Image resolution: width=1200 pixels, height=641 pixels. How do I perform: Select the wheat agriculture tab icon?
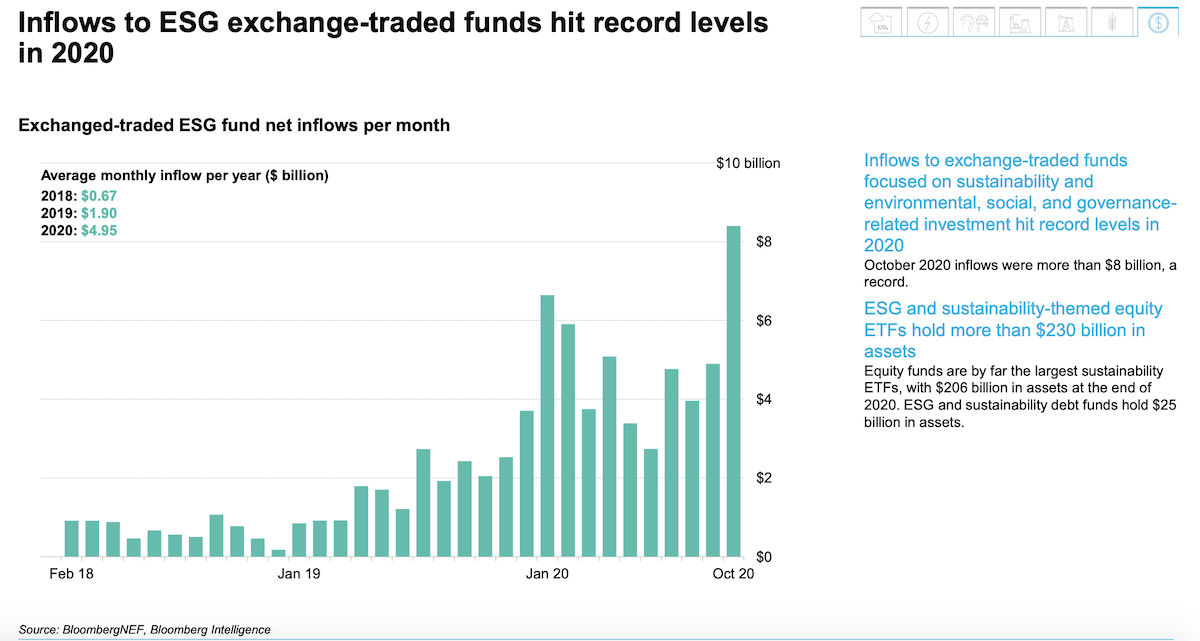coord(1112,22)
